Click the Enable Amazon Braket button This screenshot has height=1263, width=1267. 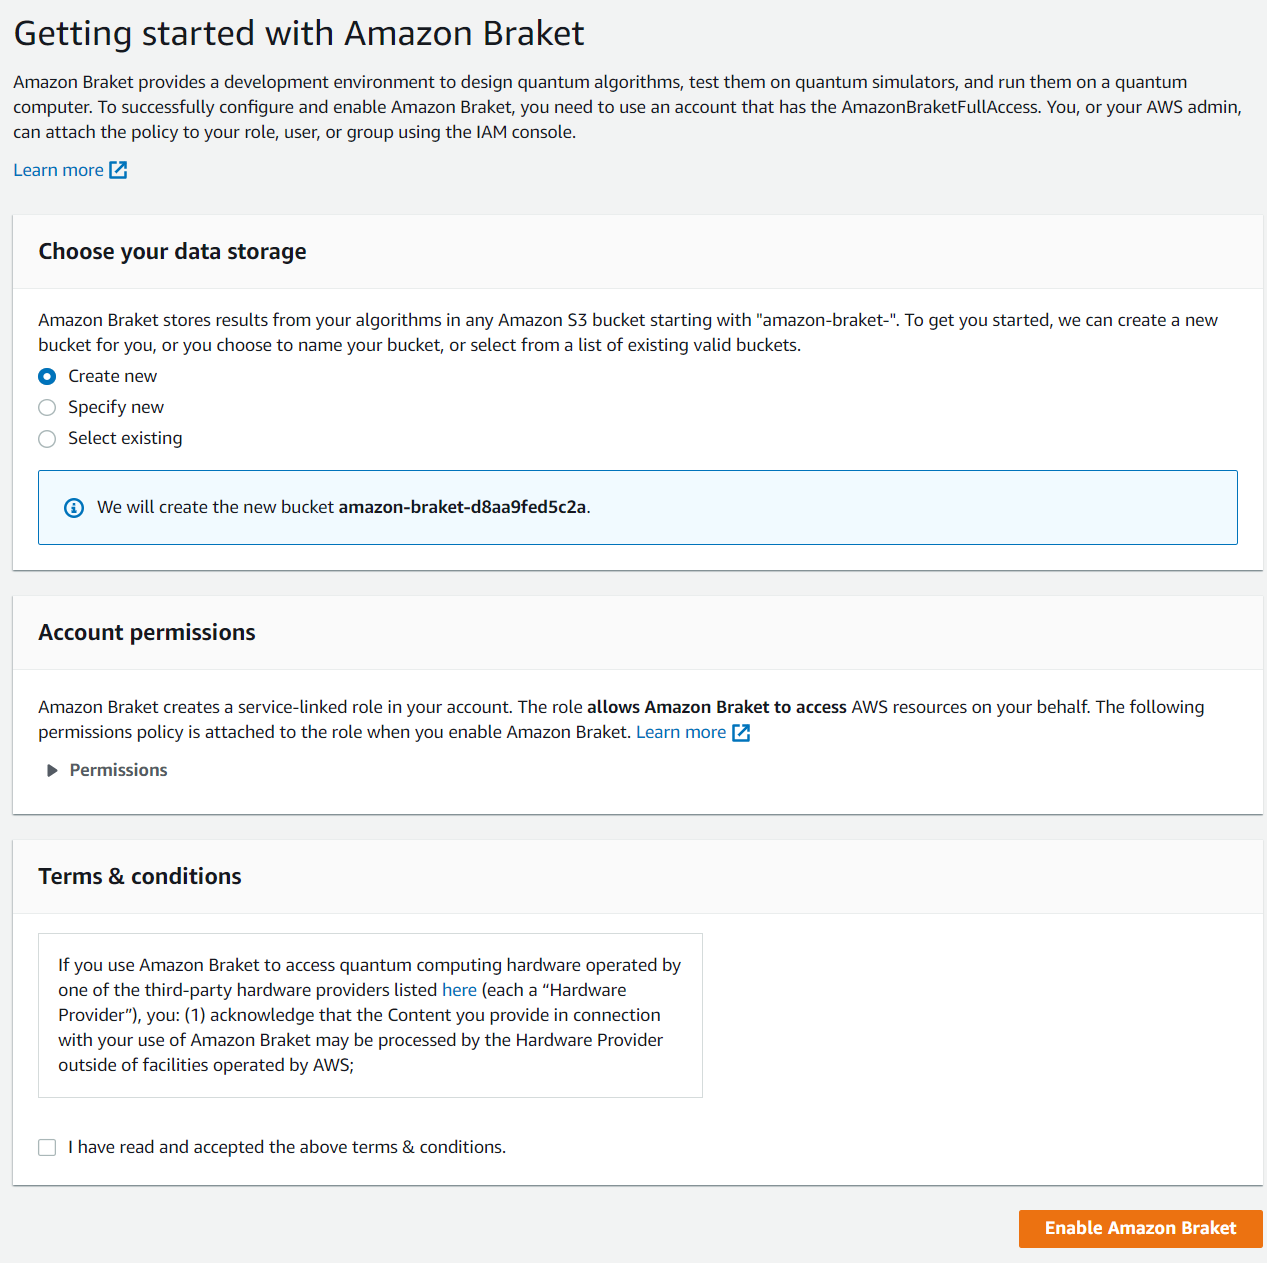(x=1140, y=1228)
